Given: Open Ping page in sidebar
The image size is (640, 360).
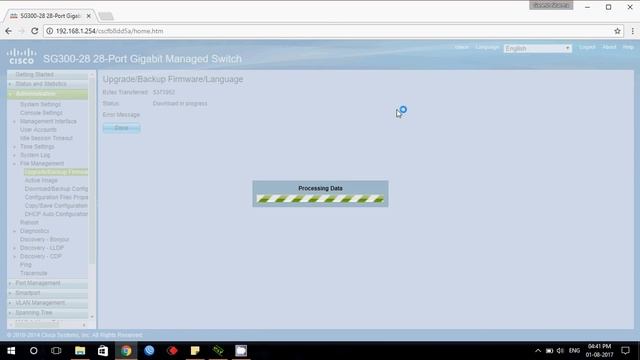Looking at the screenshot, I should click(x=25, y=265).
